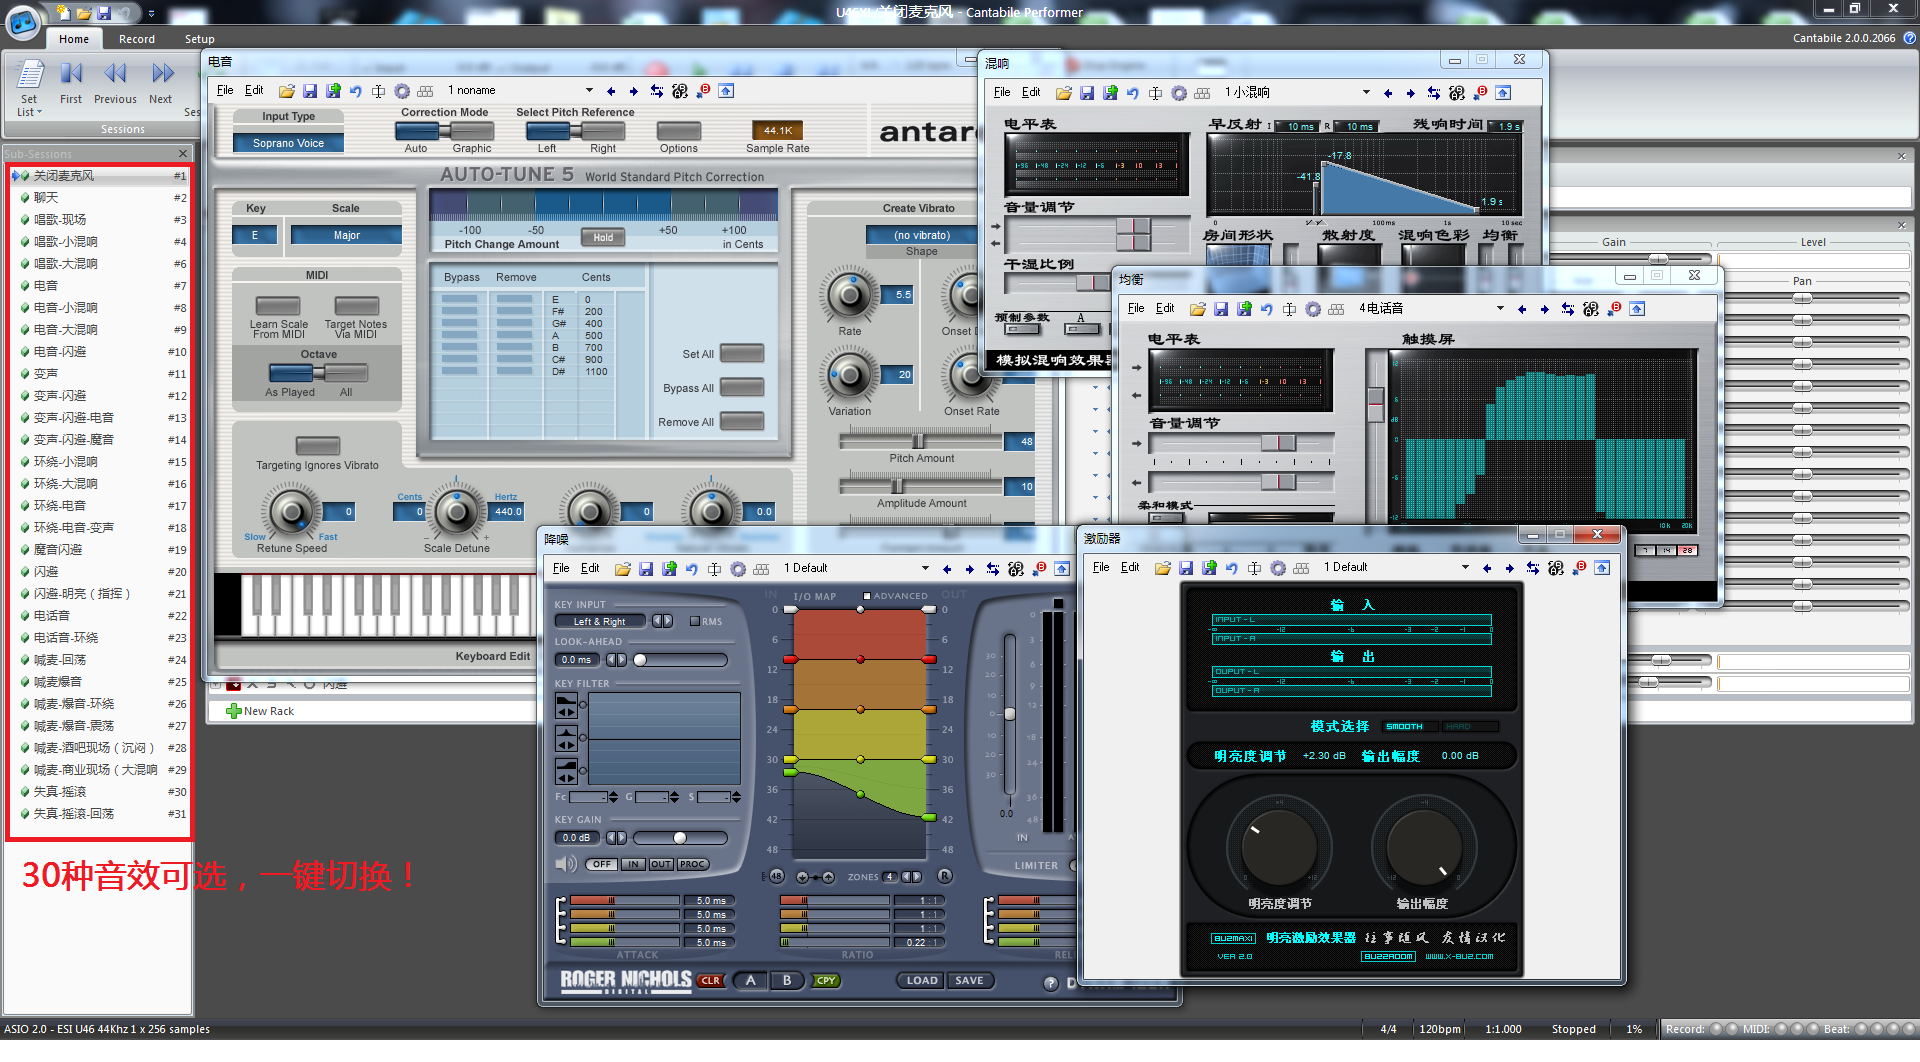Image resolution: width=1920 pixels, height=1062 pixels.
Task: Swap arrows icon in 混响 window toolbar
Action: point(1434,93)
